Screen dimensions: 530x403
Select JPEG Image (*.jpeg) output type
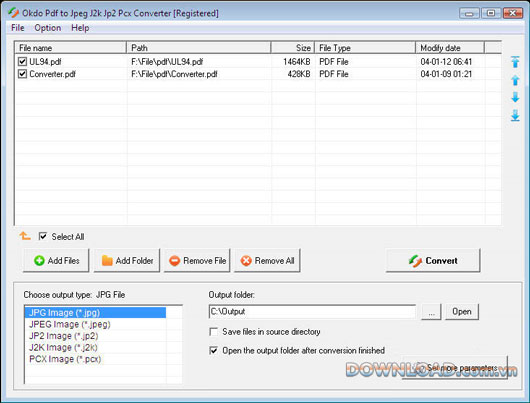[x=95, y=324]
